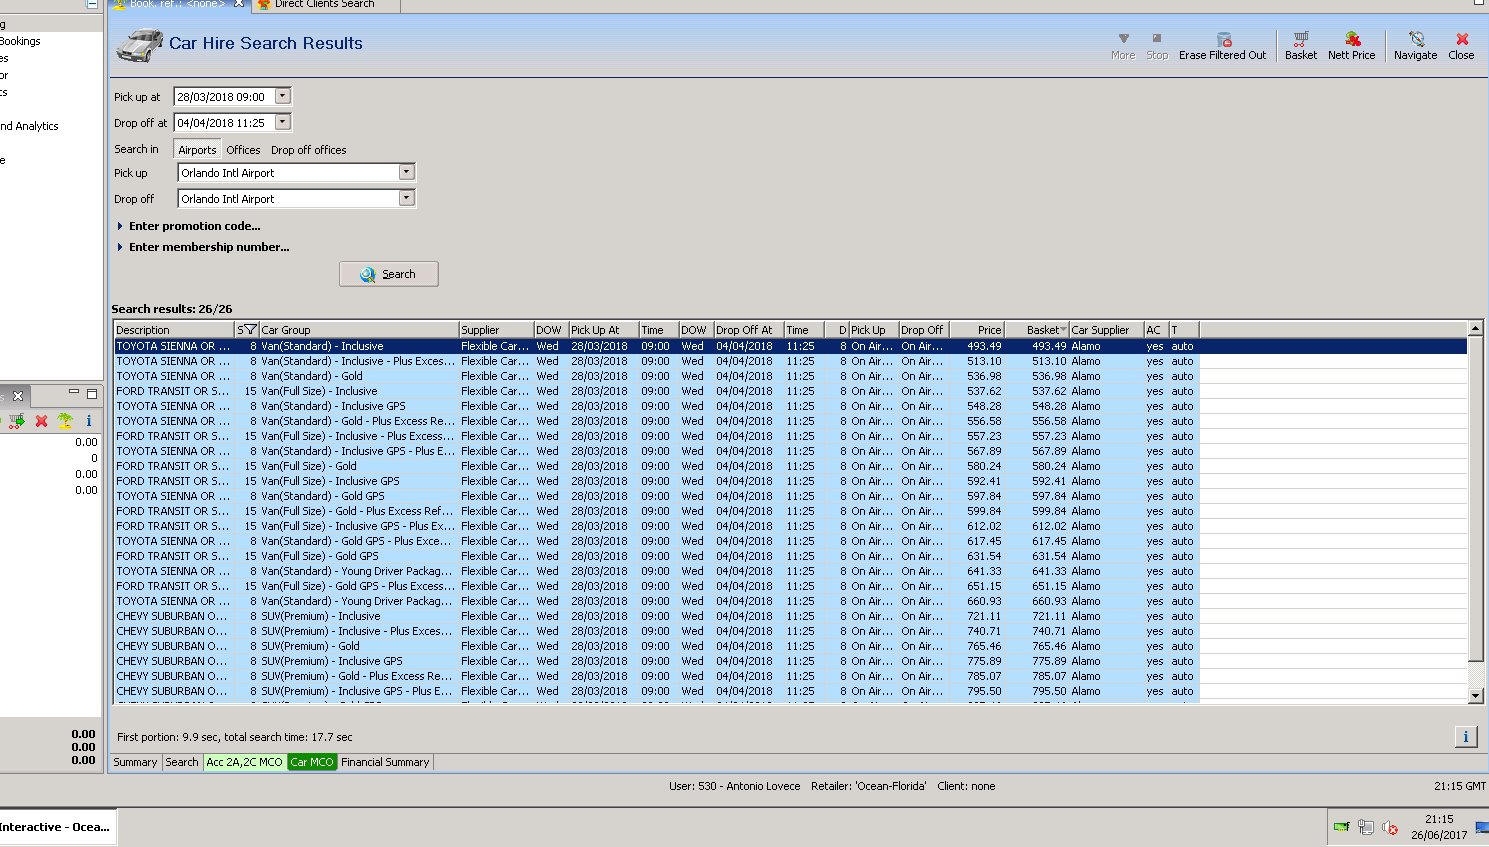Viewport: 1489px width, 847px height.
Task: Switch to the Book. ref. tab
Action: click(x=178, y=5)
